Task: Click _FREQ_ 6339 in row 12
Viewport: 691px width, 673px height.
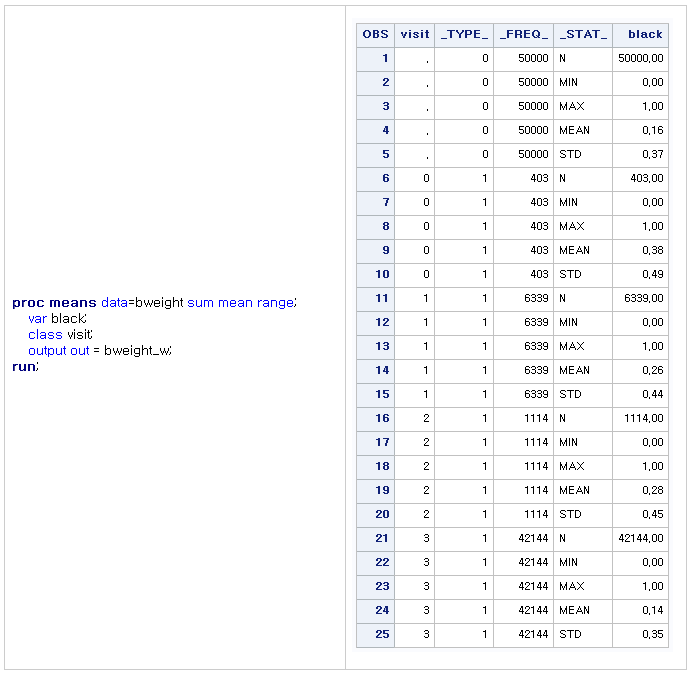Action: point(536,322)
